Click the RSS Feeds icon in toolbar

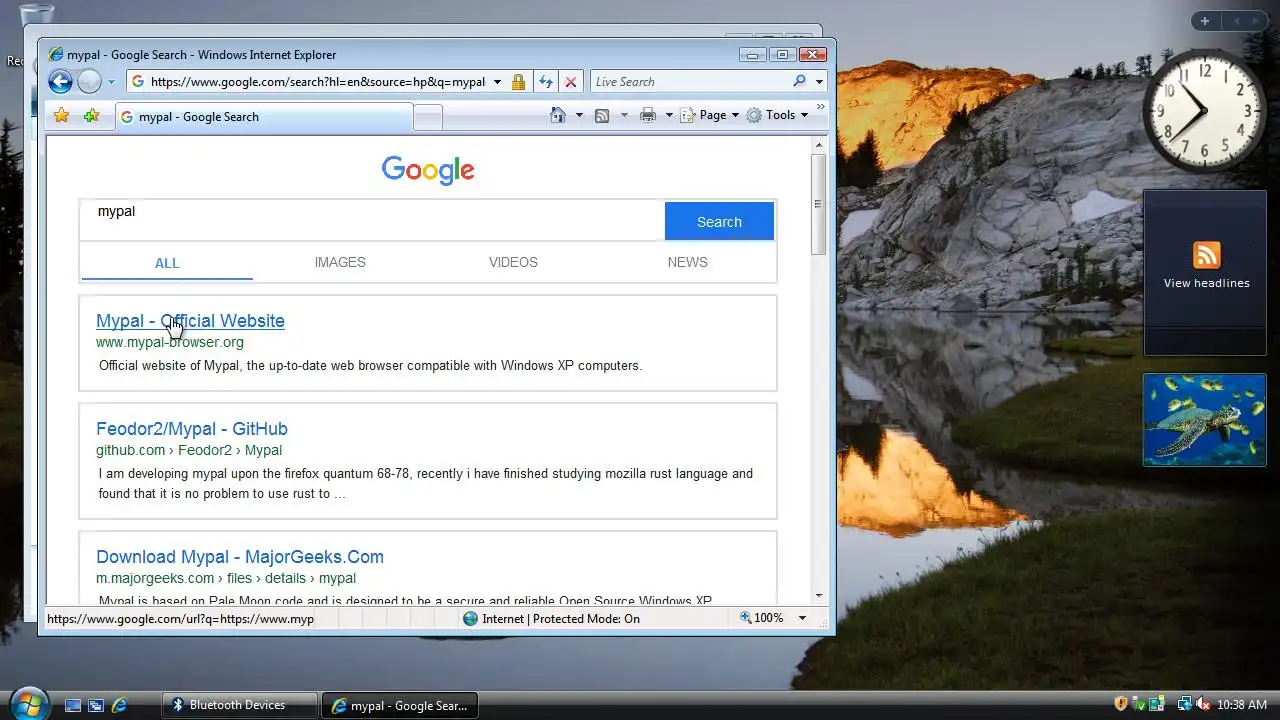602,115
